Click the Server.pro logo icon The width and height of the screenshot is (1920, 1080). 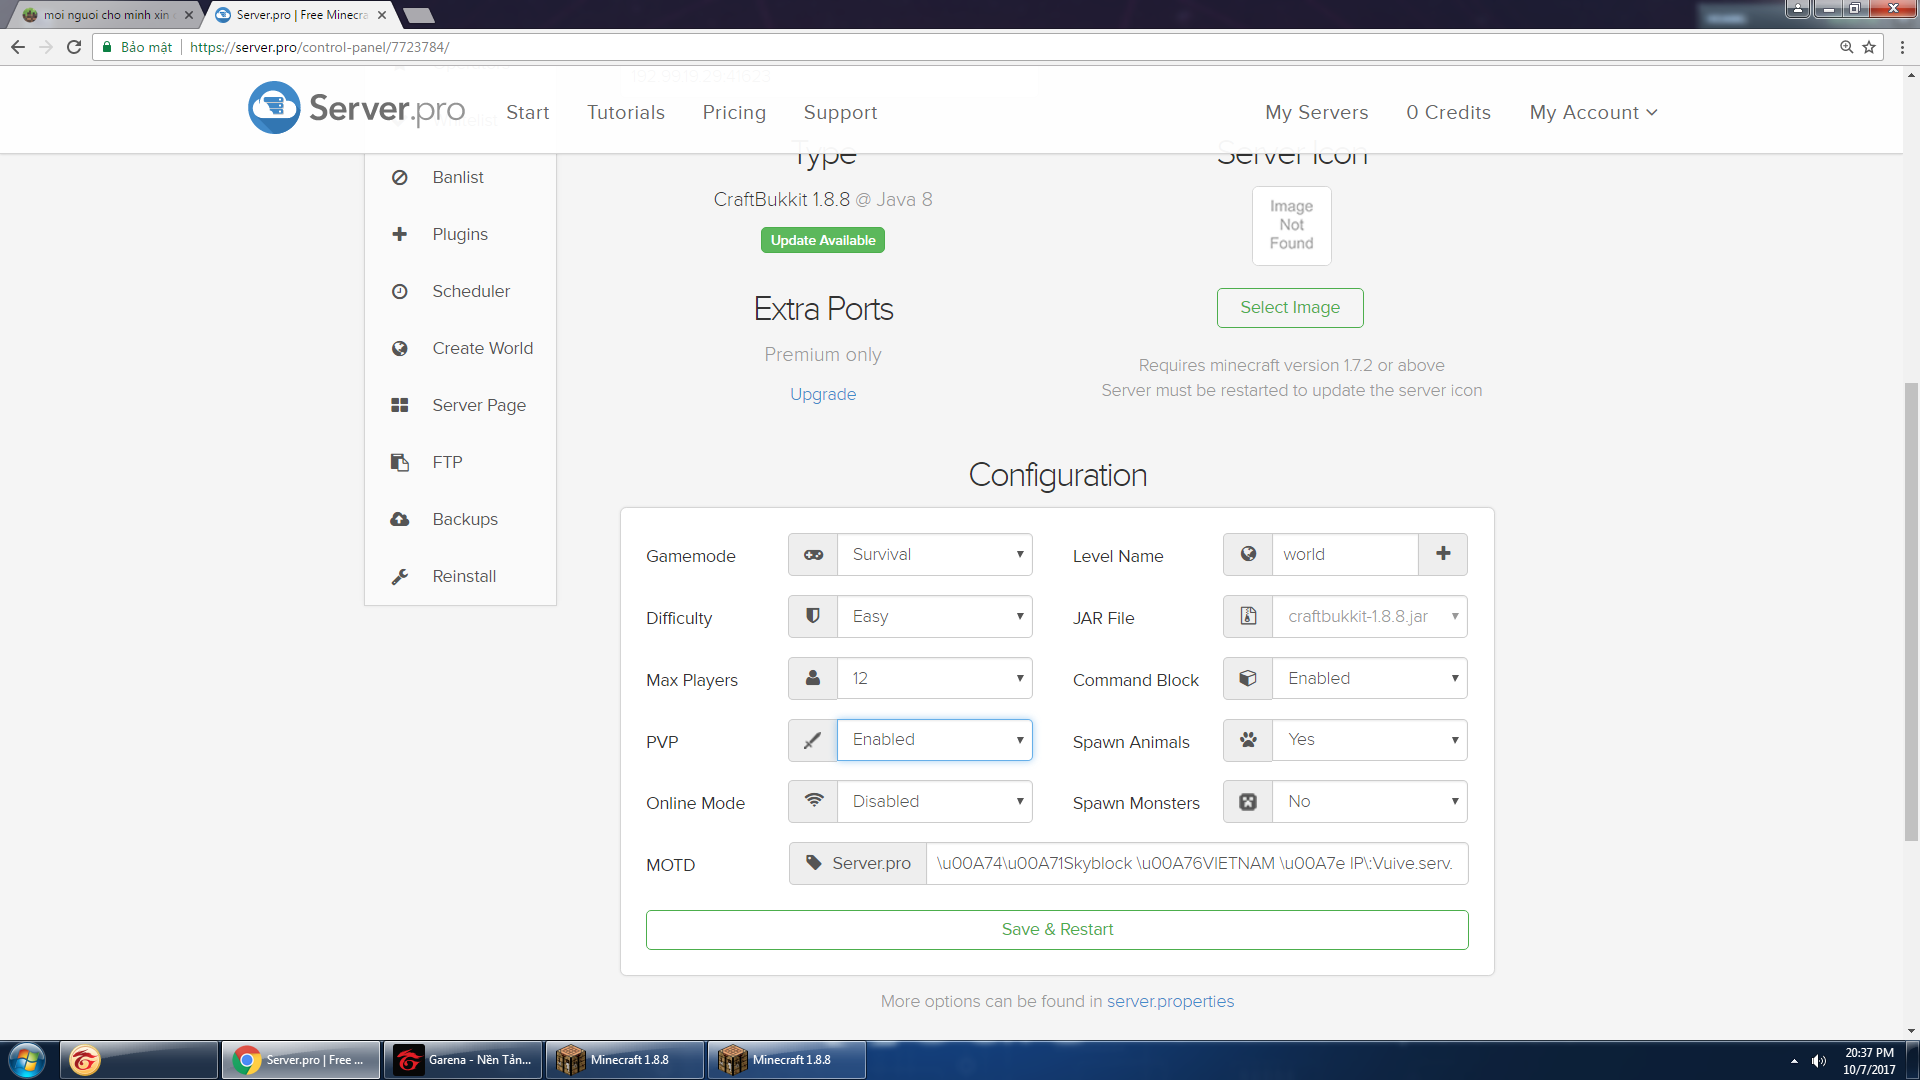(274, 108)
